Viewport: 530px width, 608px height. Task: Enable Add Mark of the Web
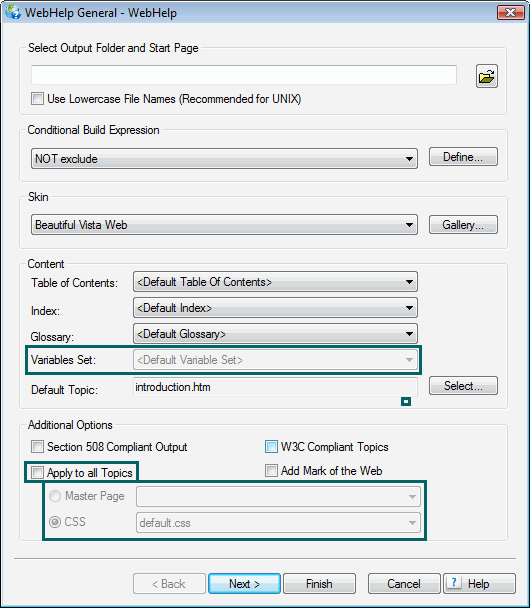[271, 471]
